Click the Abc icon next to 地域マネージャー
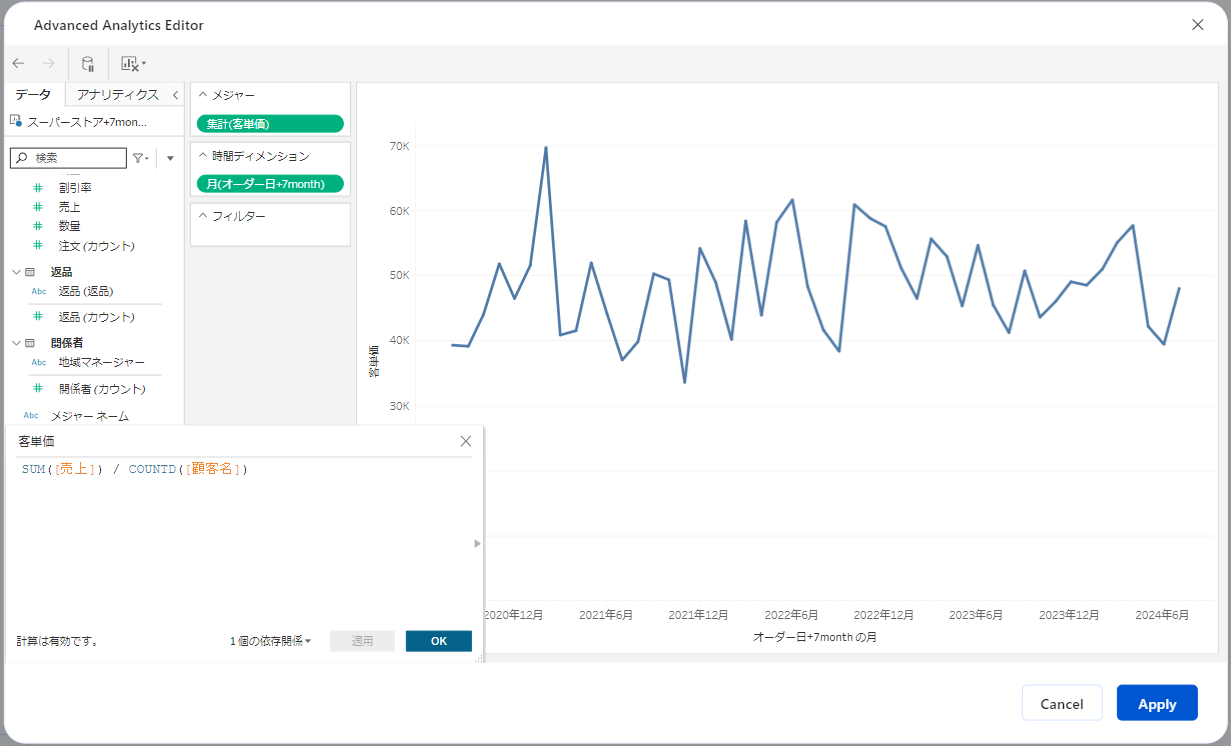This screenshot has height=746, width=1231. 38,362
